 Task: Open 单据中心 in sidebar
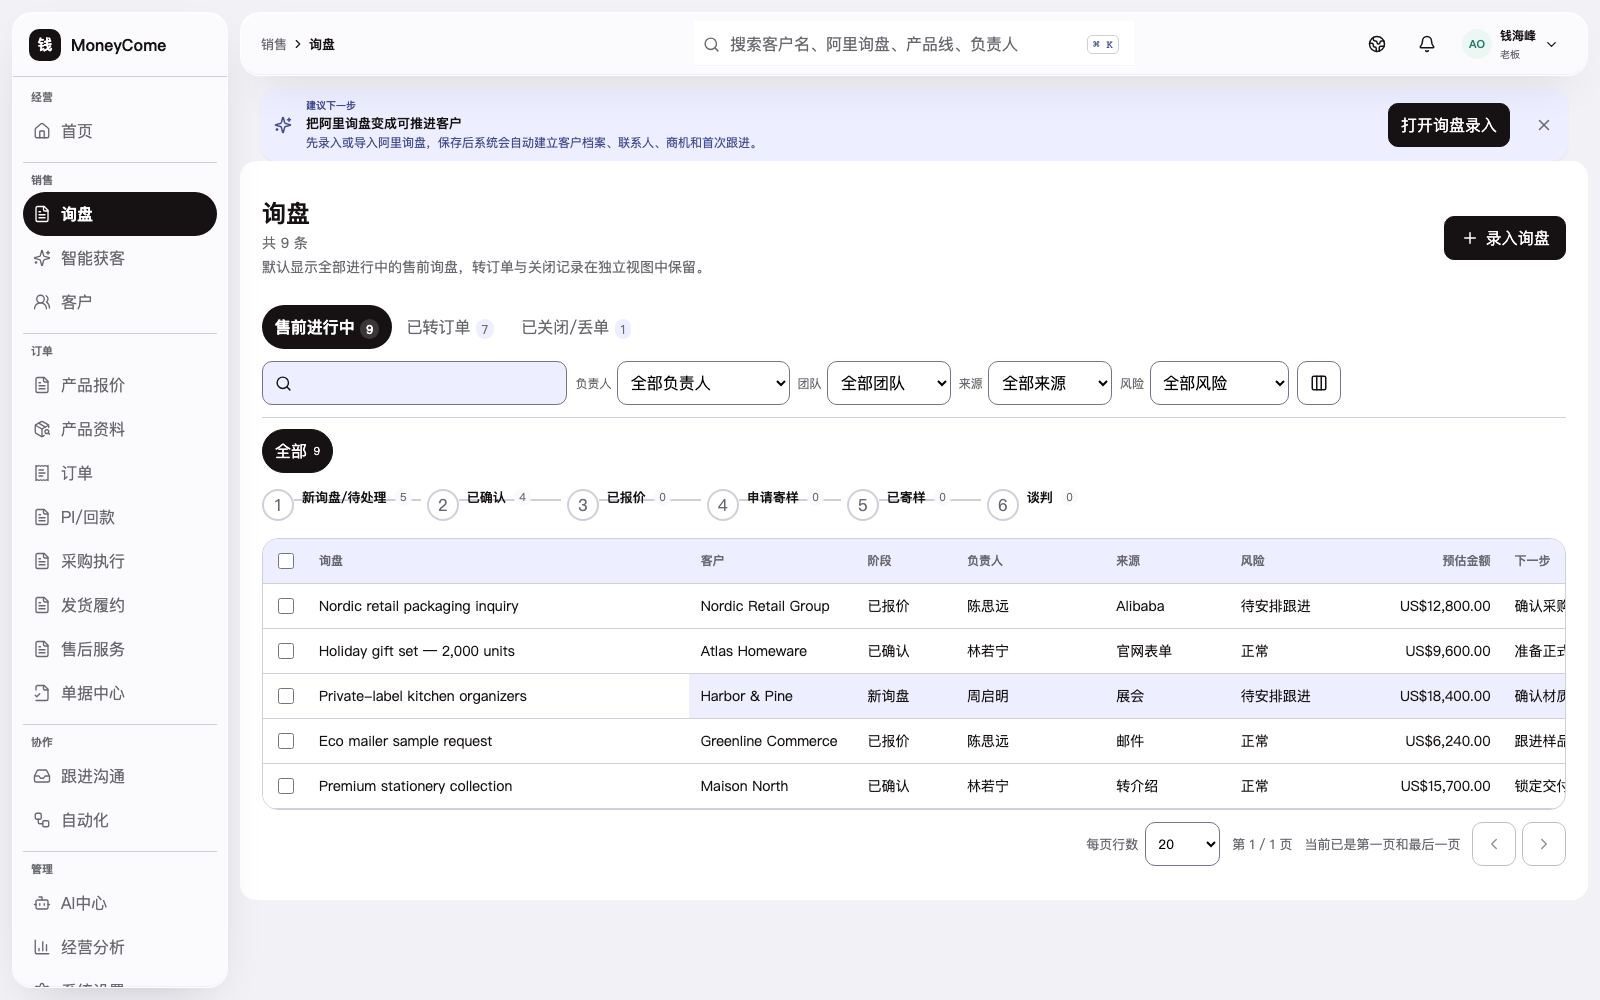tap(119, 693)
